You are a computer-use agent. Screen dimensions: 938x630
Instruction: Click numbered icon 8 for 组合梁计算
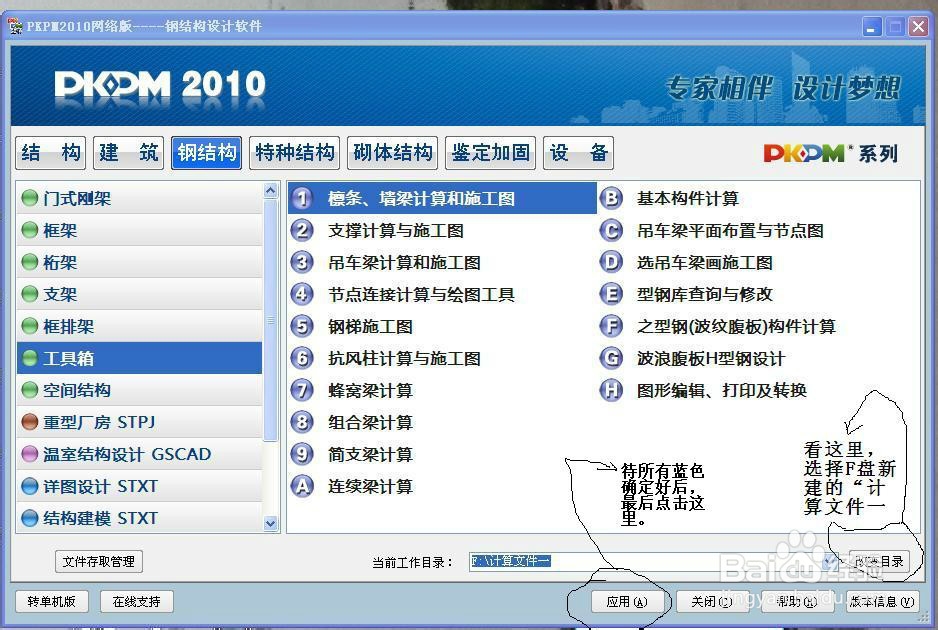click(x=303, y=422)
